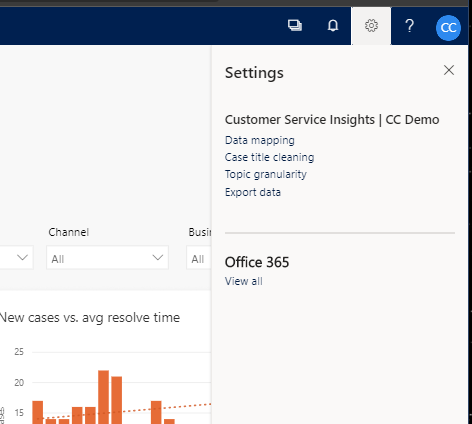Open the Data mapping link
Viewport: 472px width, 424px height.
coord(260,140)
